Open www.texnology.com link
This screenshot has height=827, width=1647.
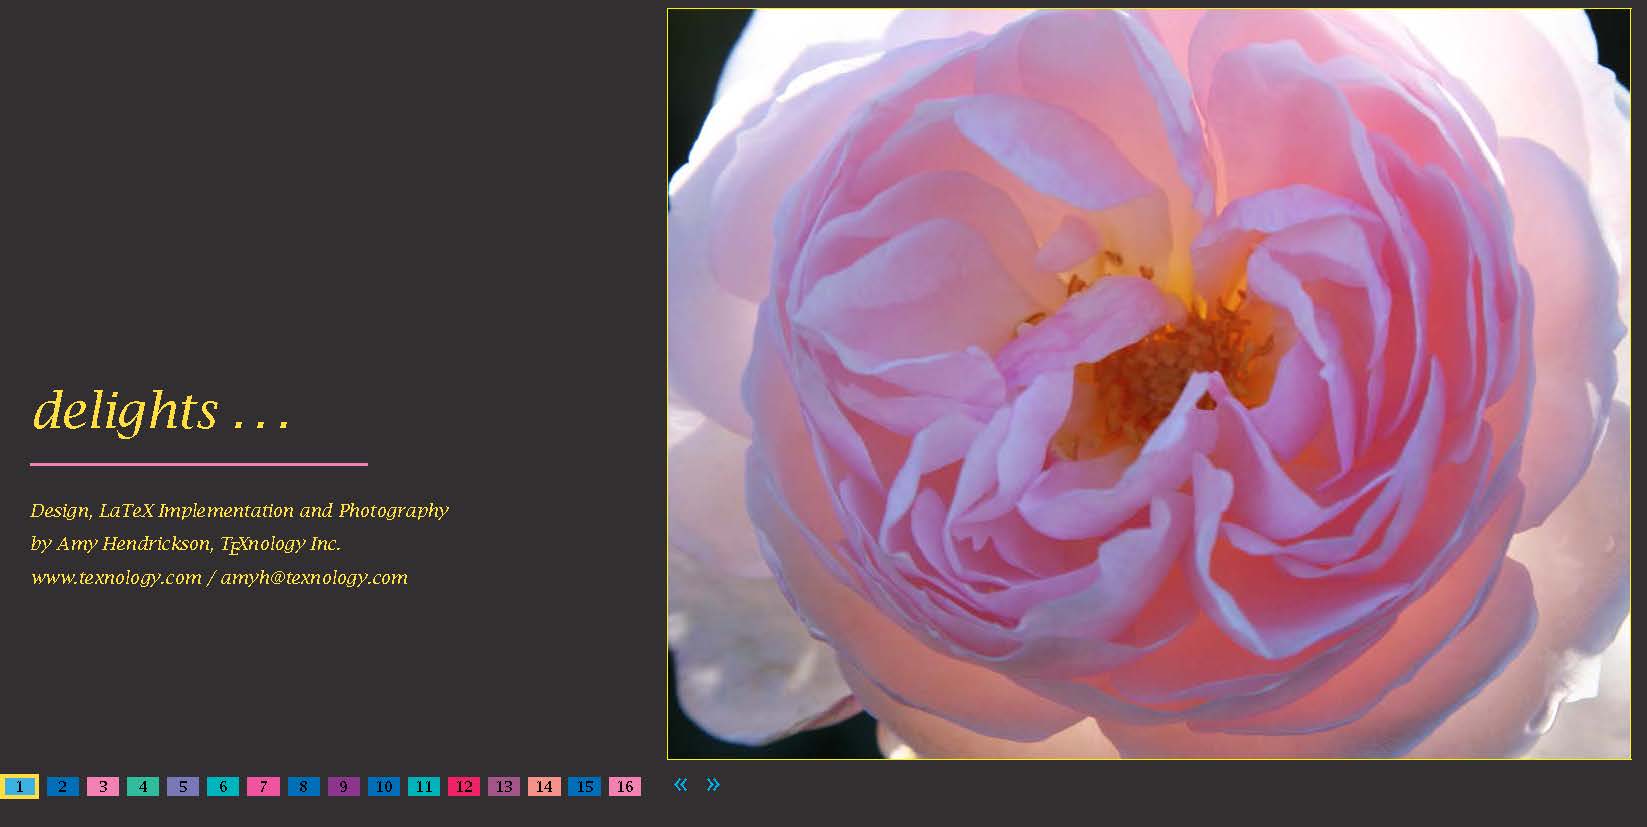point(116,578)
